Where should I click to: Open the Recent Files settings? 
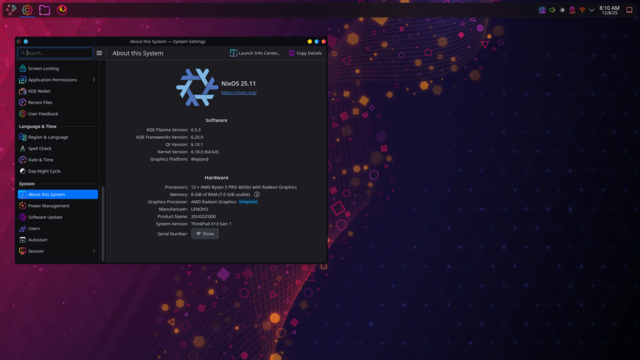coord(58,102)
